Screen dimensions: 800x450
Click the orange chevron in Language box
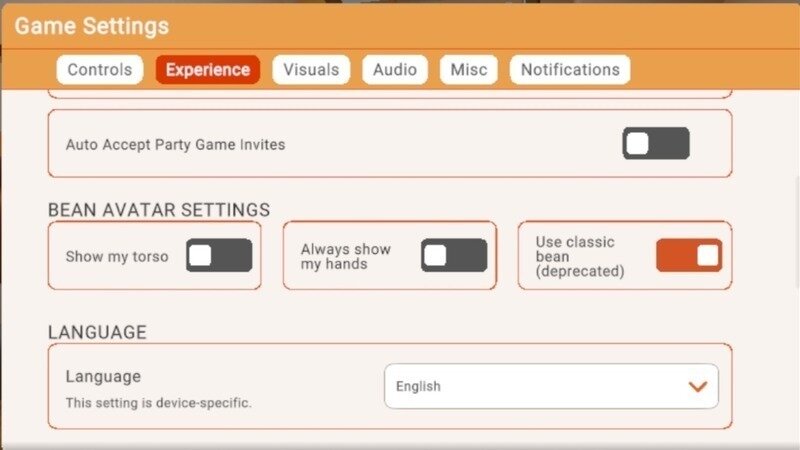(698, 386)
